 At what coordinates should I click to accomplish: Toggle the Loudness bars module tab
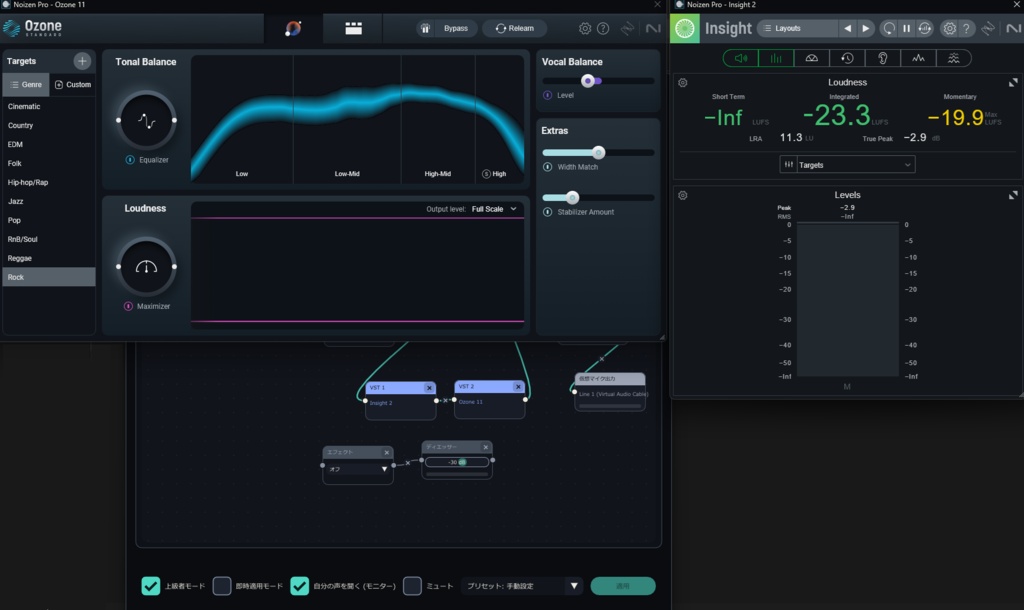[x=776, y=58]
